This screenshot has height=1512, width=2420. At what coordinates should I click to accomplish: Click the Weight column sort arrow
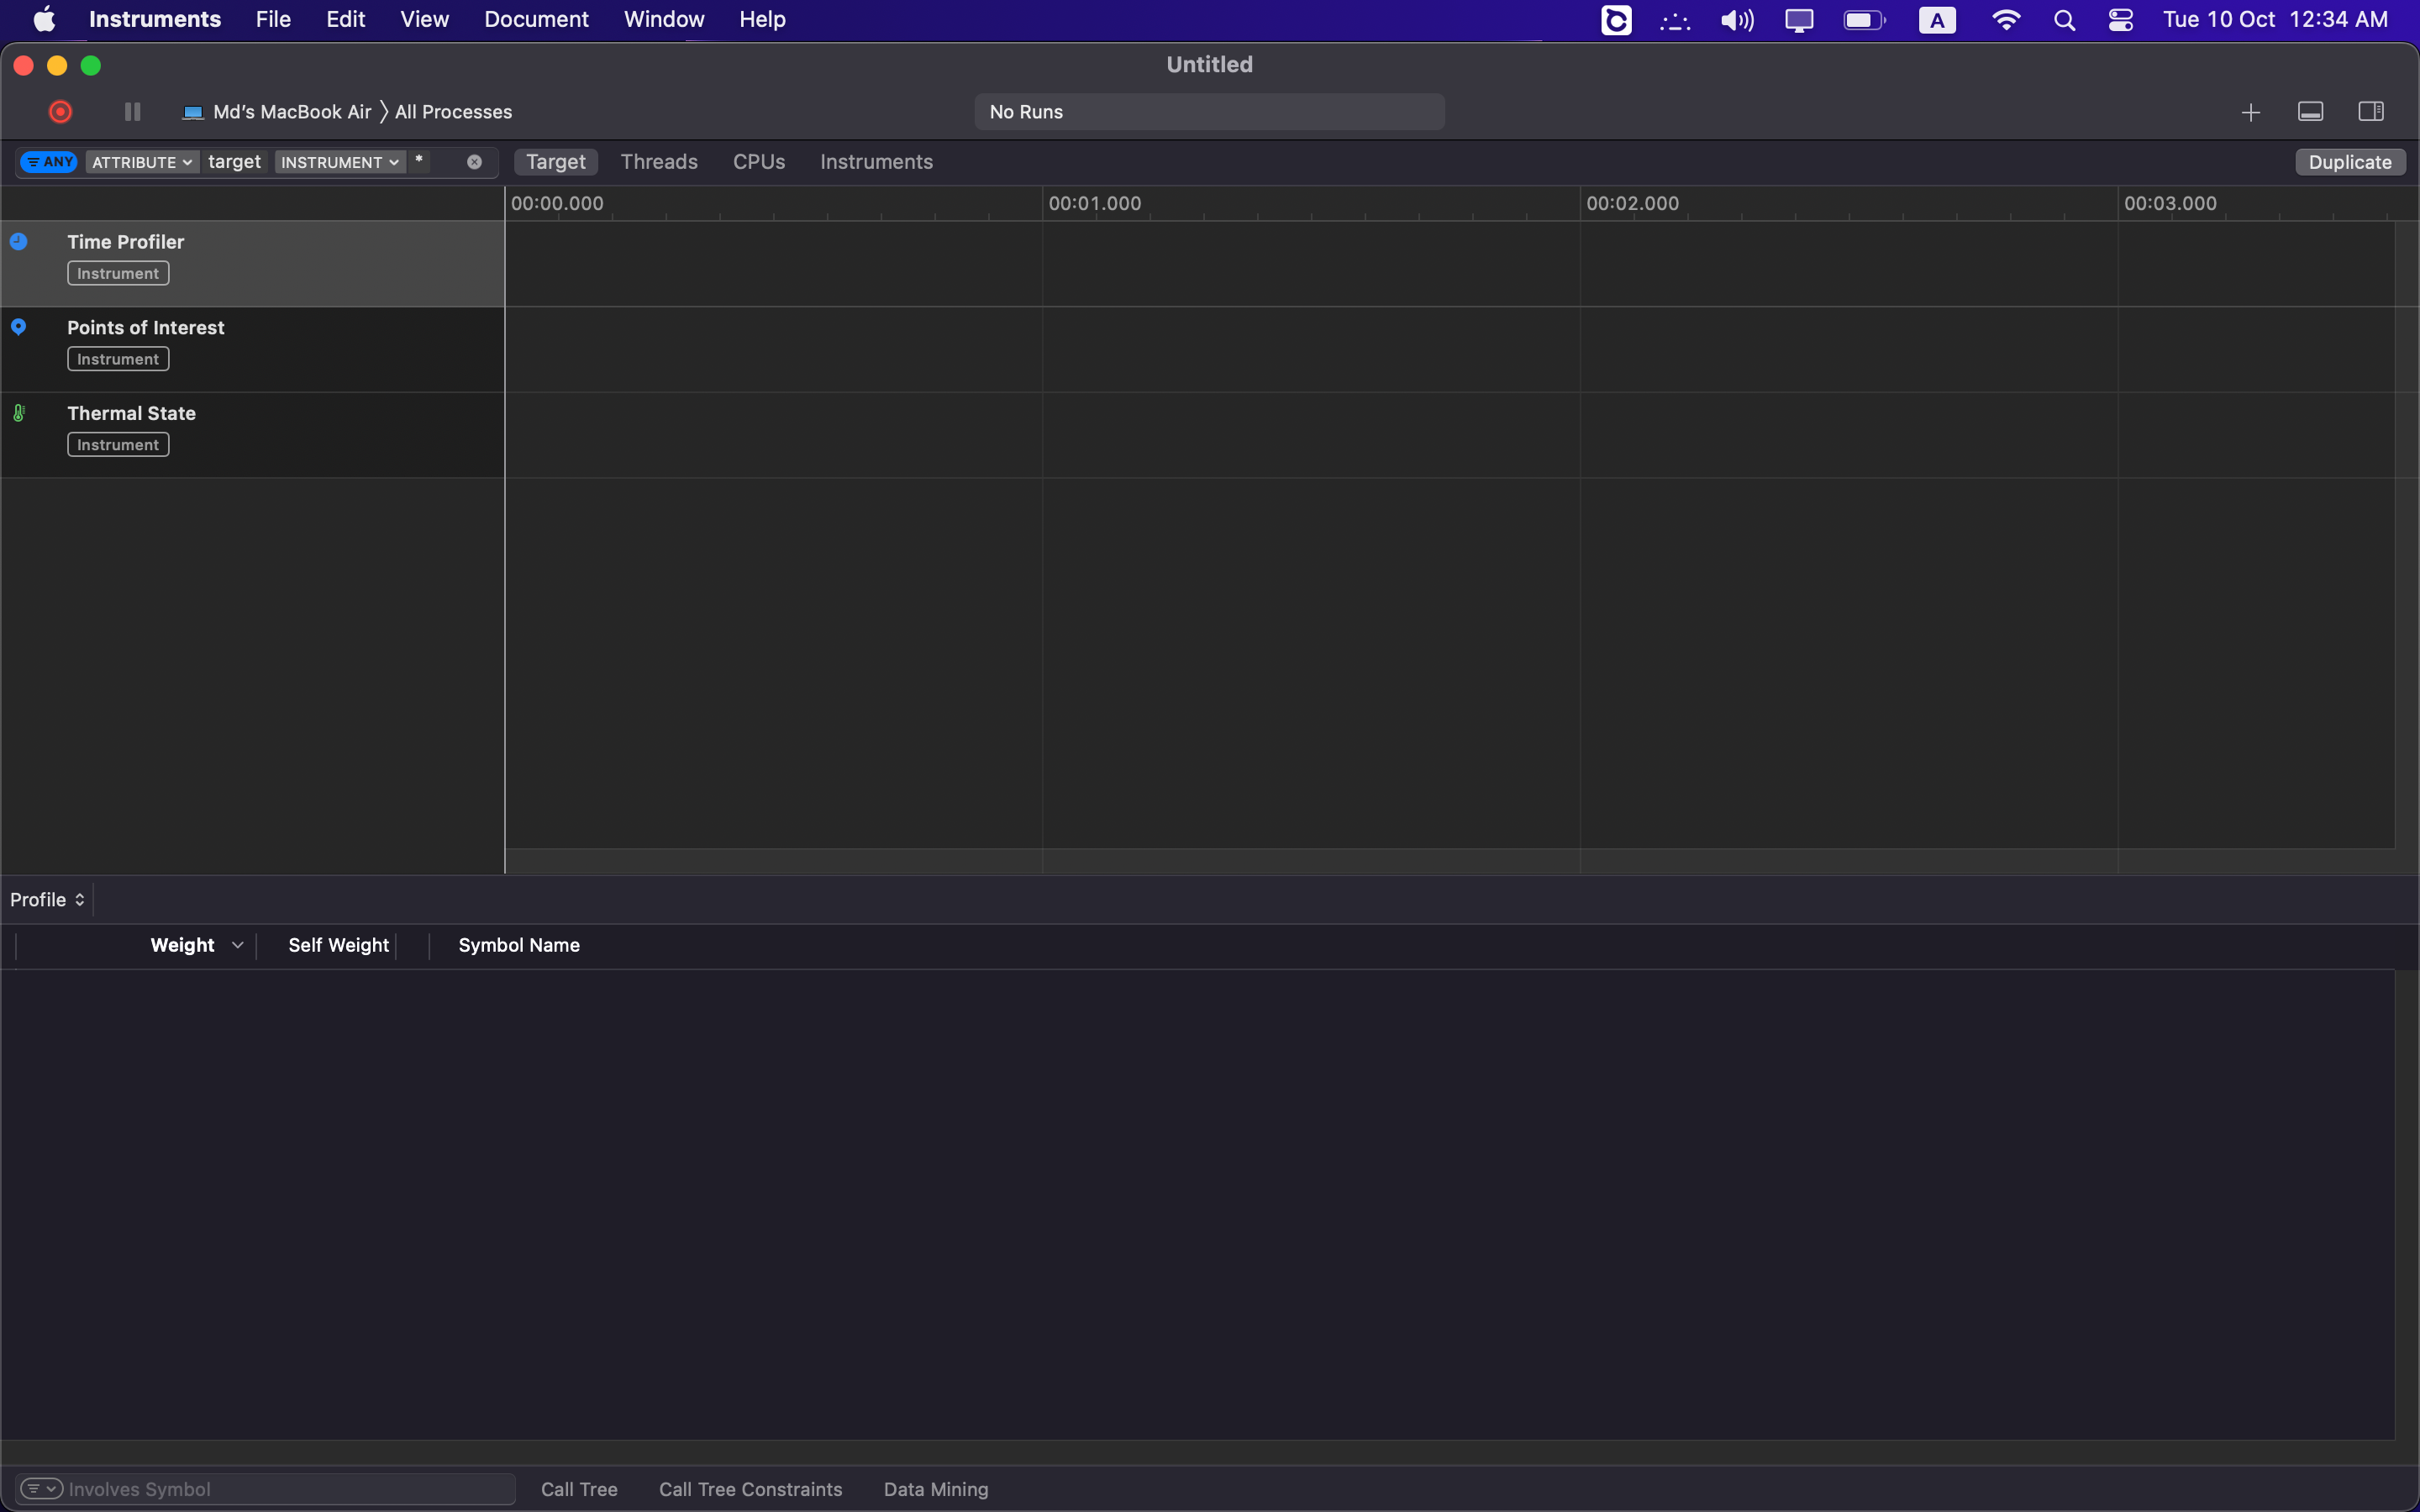pyautogui.click(x=237, y=944)
